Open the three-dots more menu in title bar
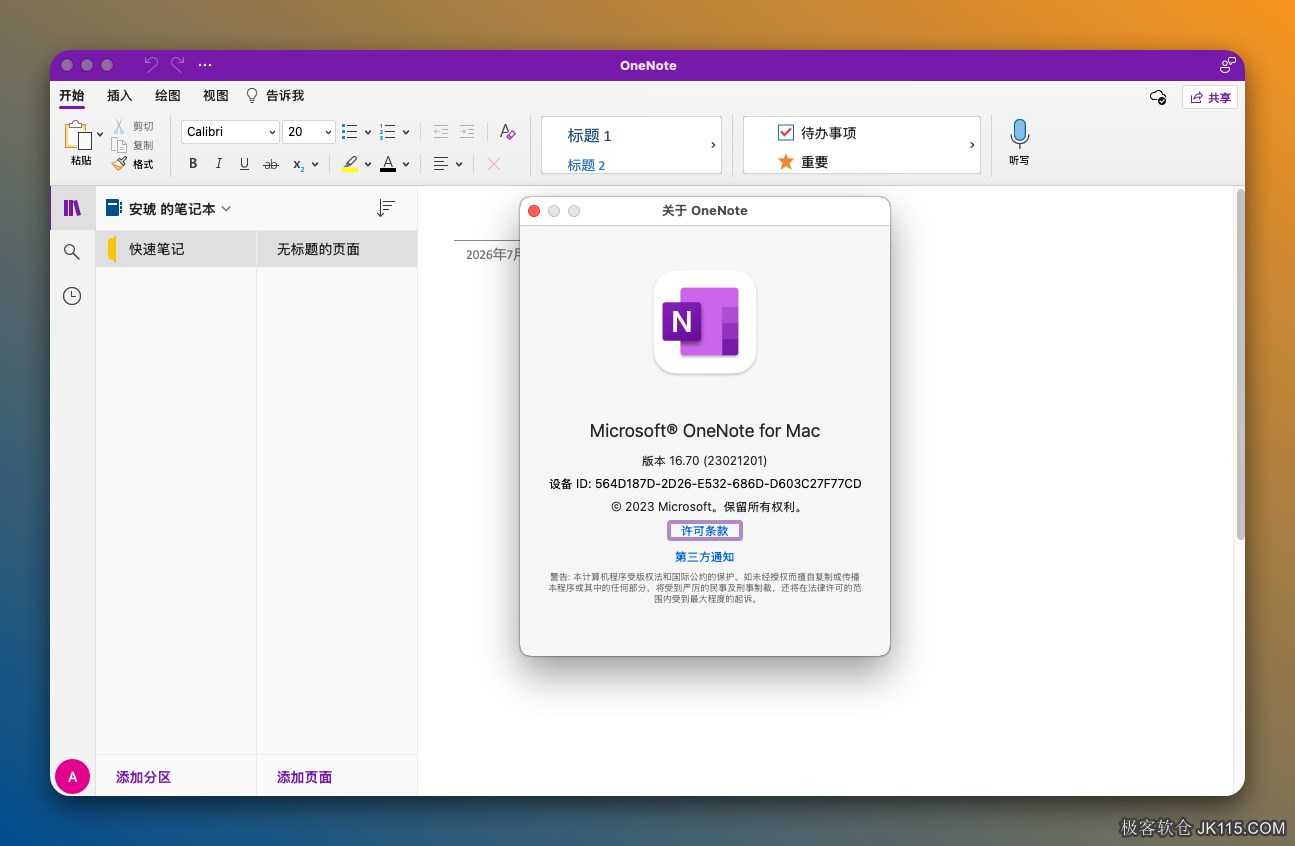 205,65
